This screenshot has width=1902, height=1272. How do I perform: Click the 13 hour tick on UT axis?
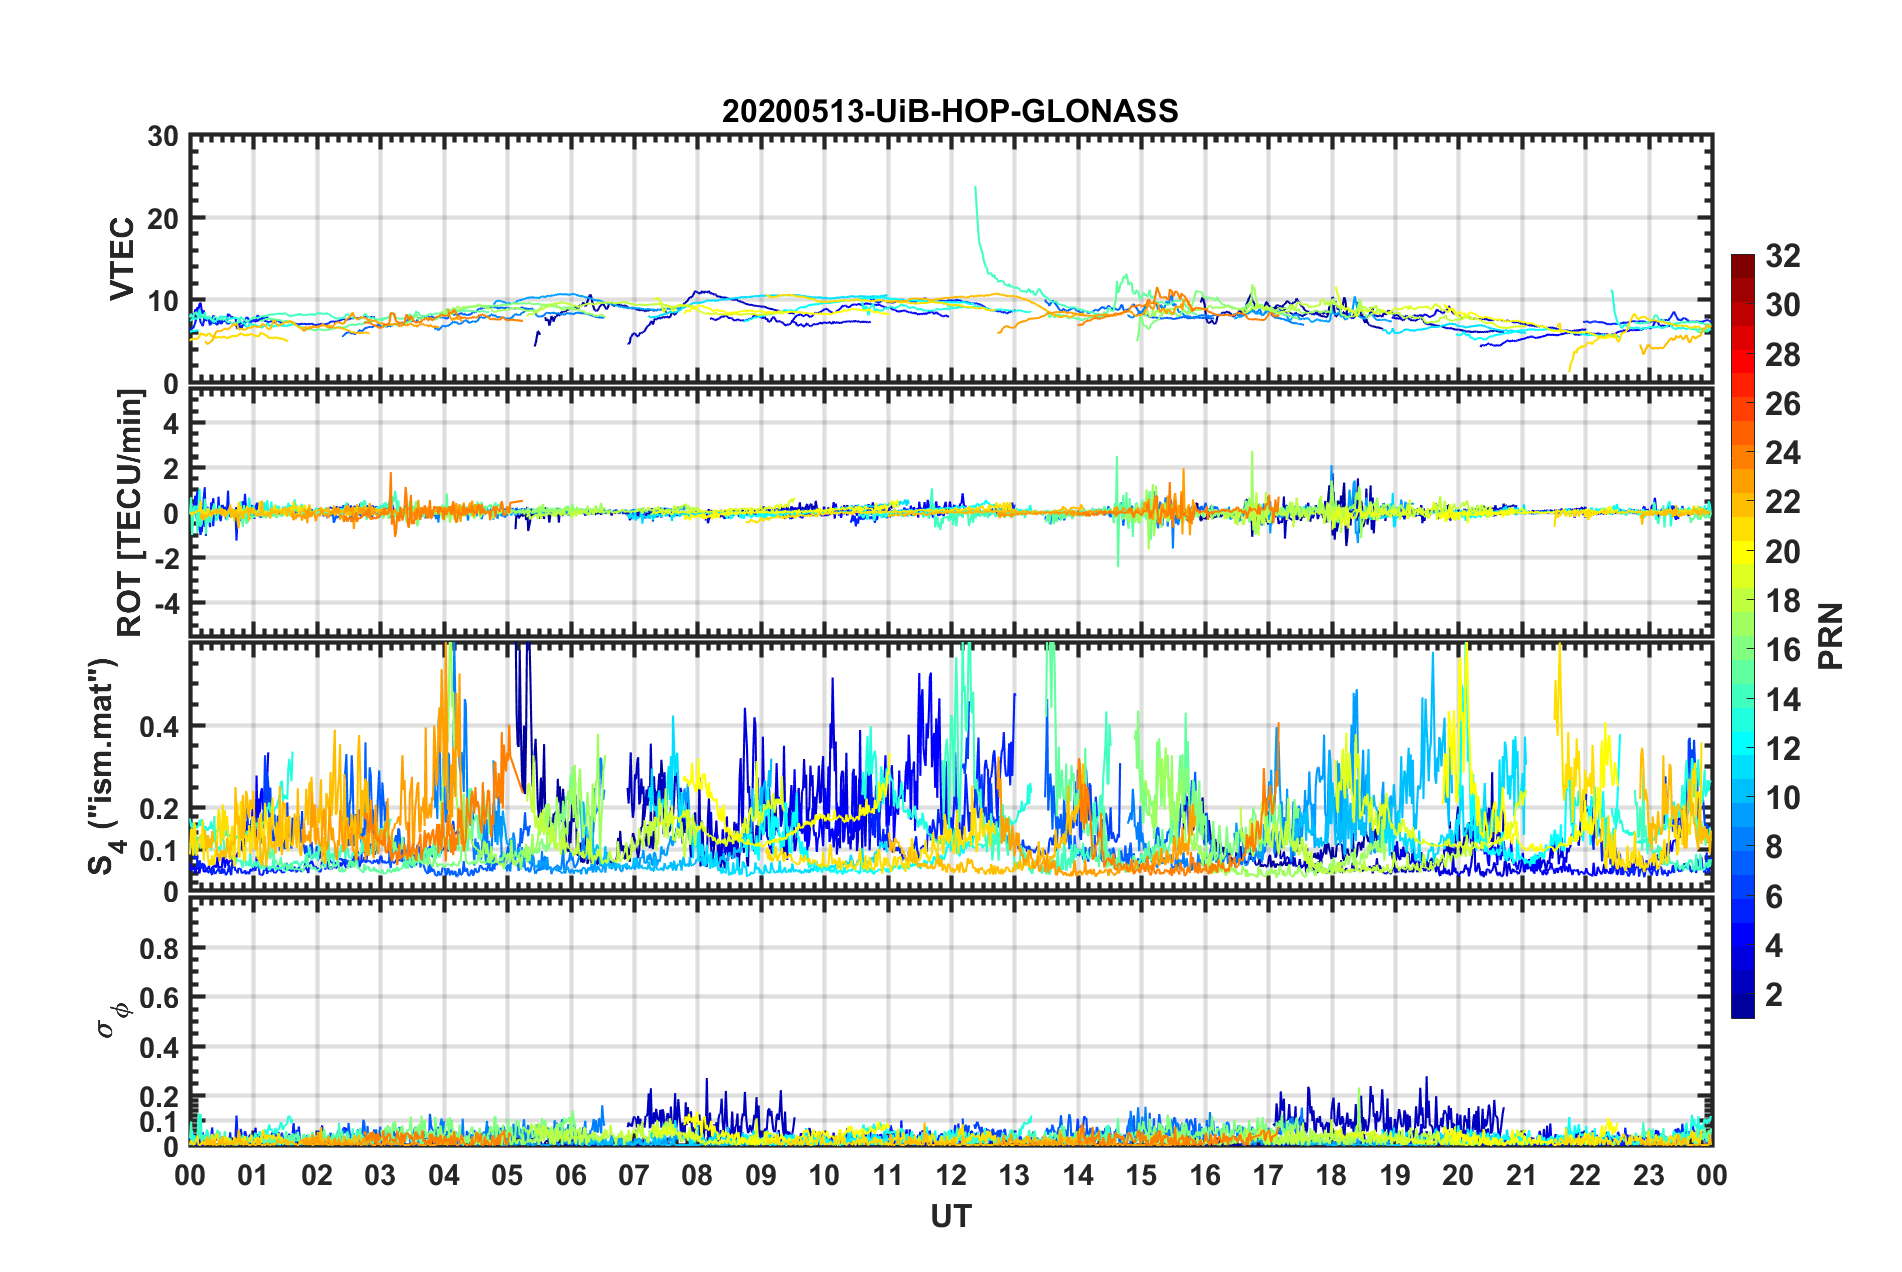1014,1175
